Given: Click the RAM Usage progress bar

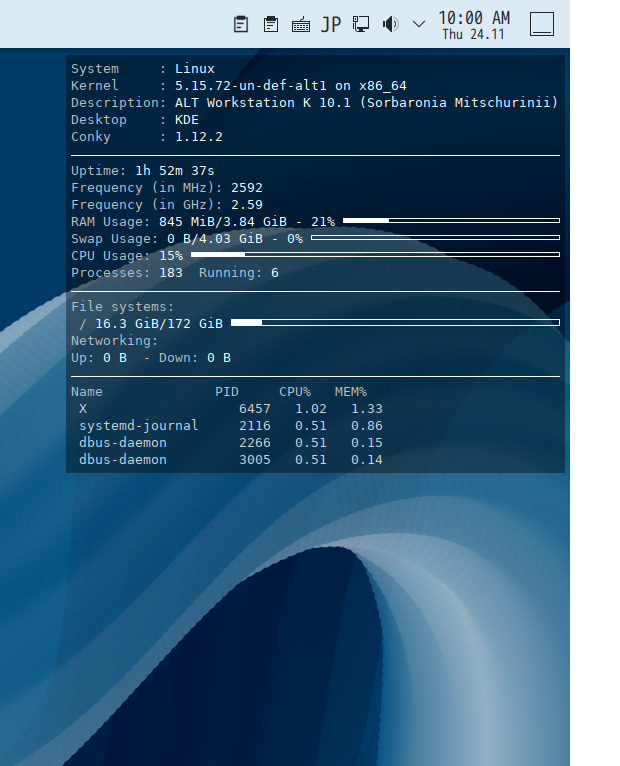Looking at the screenshot, I should pyautogui.click(x=451, y=221).
